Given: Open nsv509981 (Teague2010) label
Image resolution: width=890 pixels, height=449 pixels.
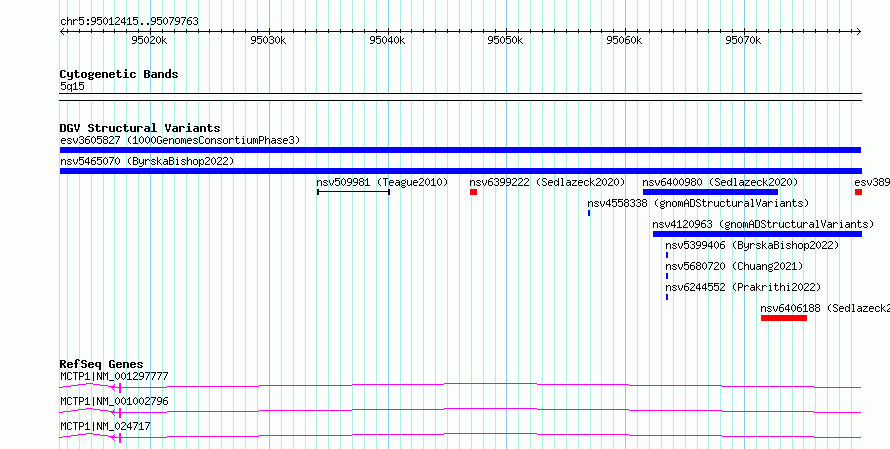Looking at the screenshot, I should (x=382, y=182).
